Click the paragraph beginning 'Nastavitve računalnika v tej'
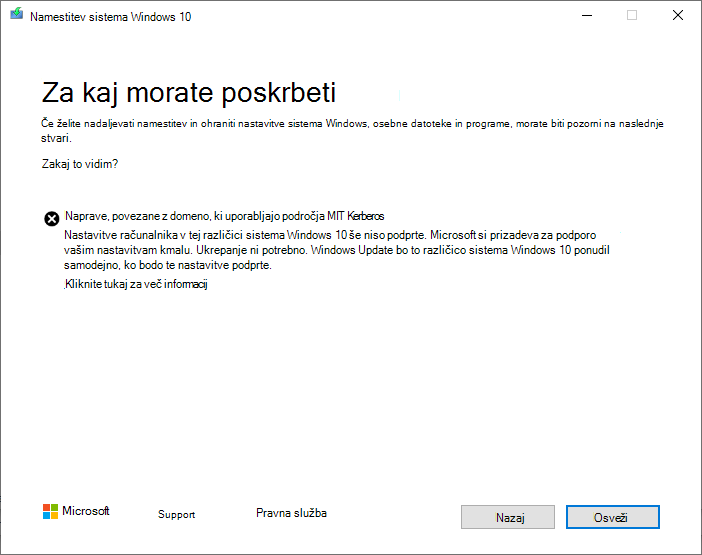 point(337,250)
